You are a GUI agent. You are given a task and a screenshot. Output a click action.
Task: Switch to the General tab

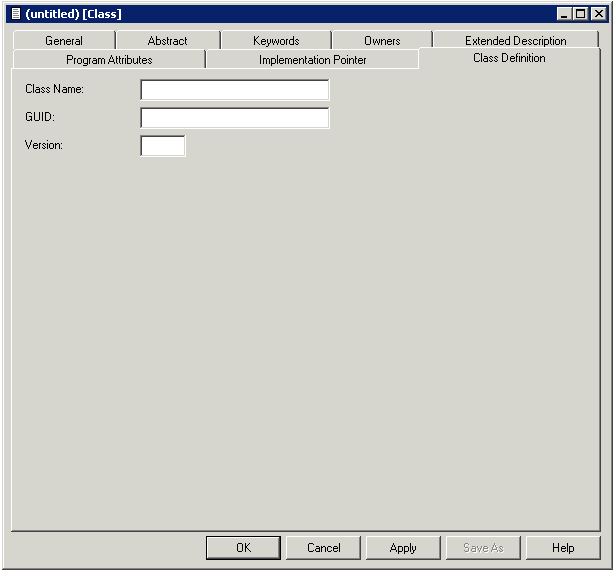[64, 41]
